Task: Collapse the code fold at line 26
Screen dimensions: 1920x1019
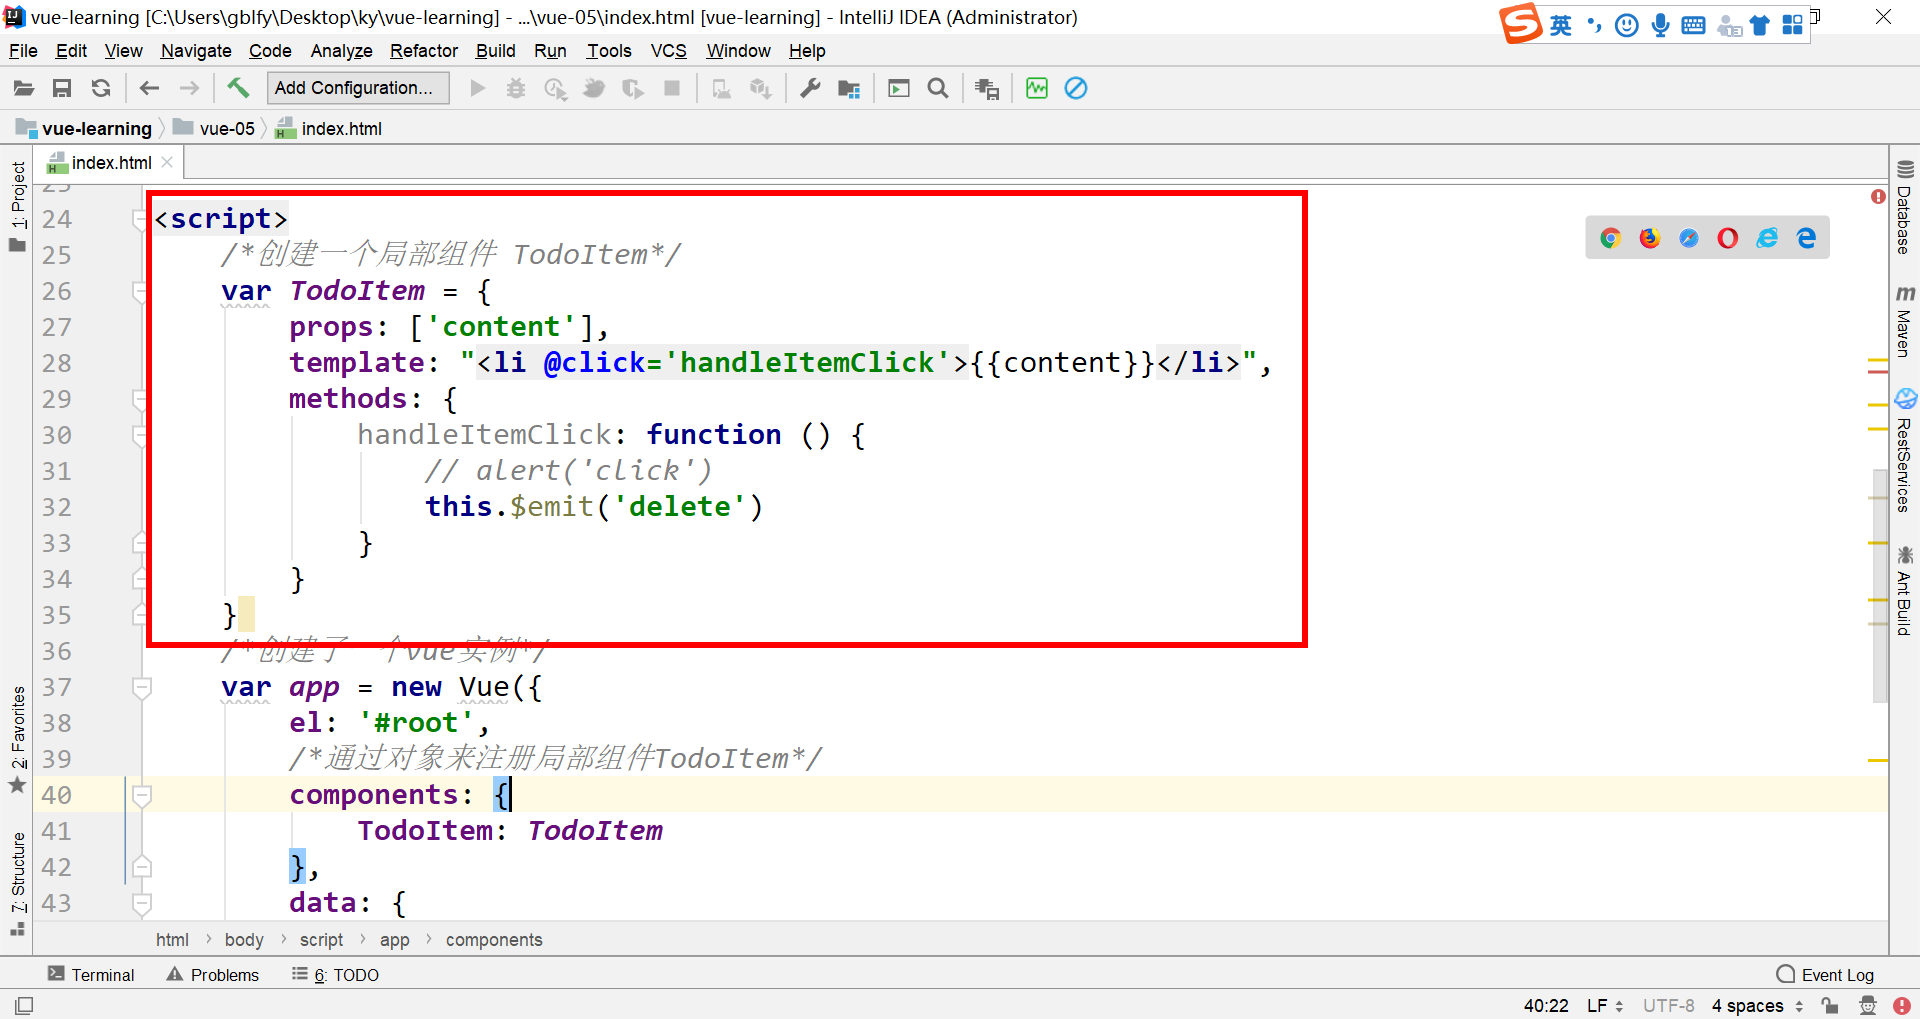Action: point(141,291)
